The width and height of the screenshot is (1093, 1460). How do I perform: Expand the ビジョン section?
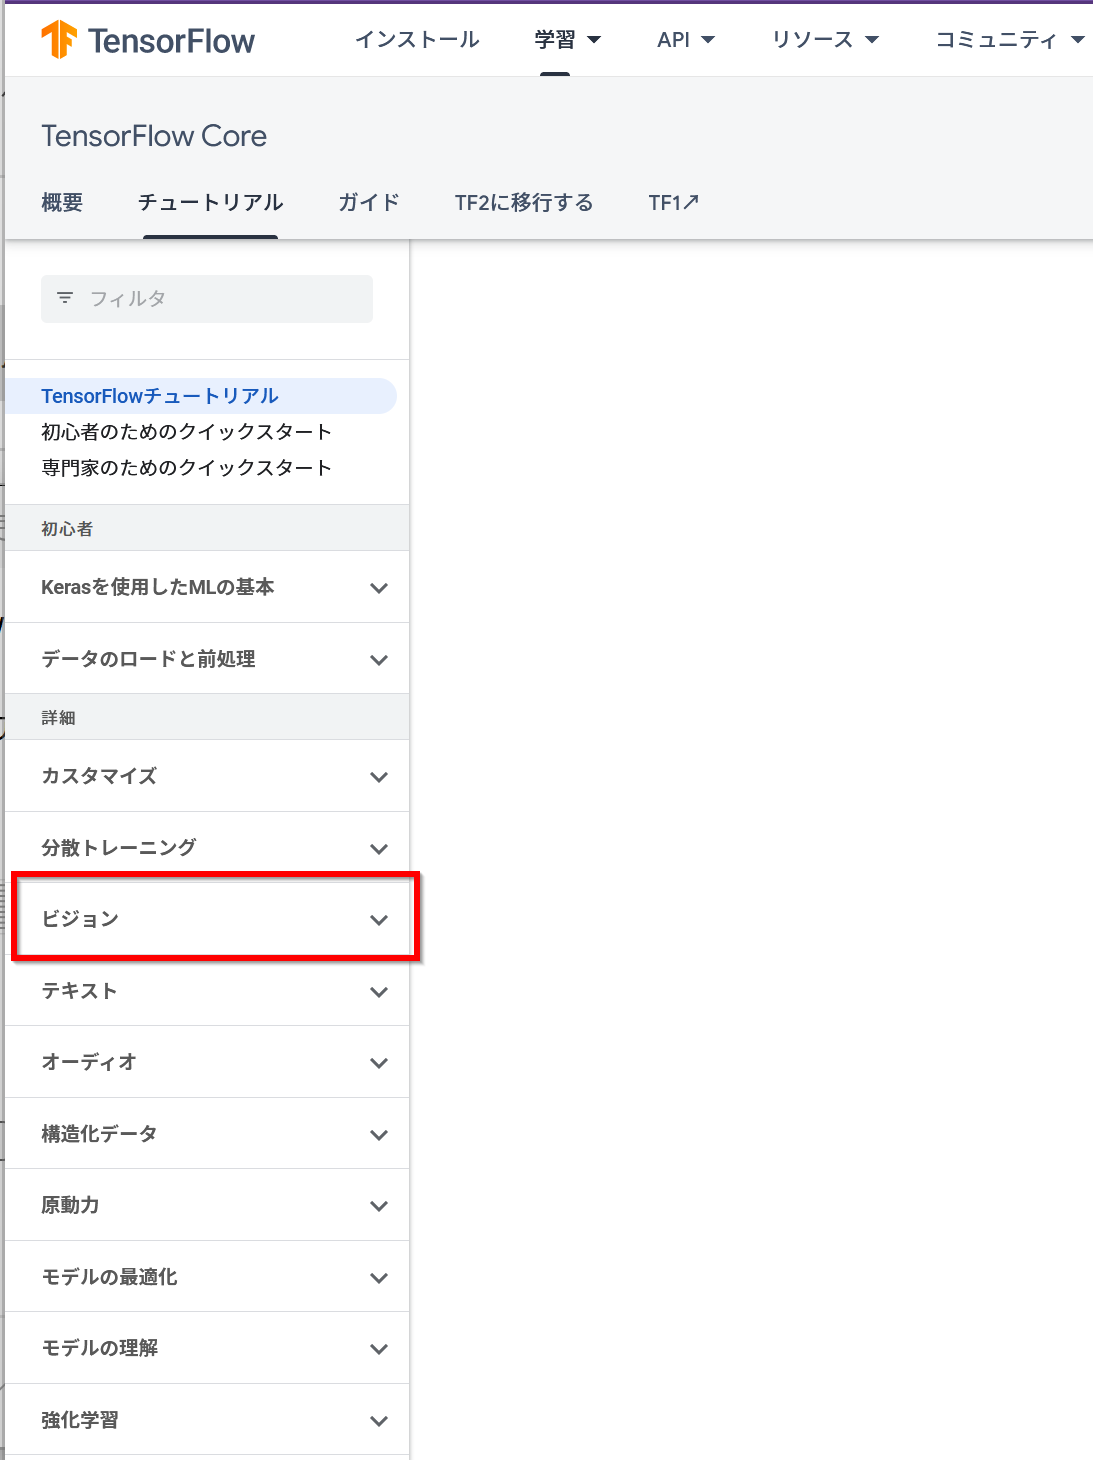(207, 920)
